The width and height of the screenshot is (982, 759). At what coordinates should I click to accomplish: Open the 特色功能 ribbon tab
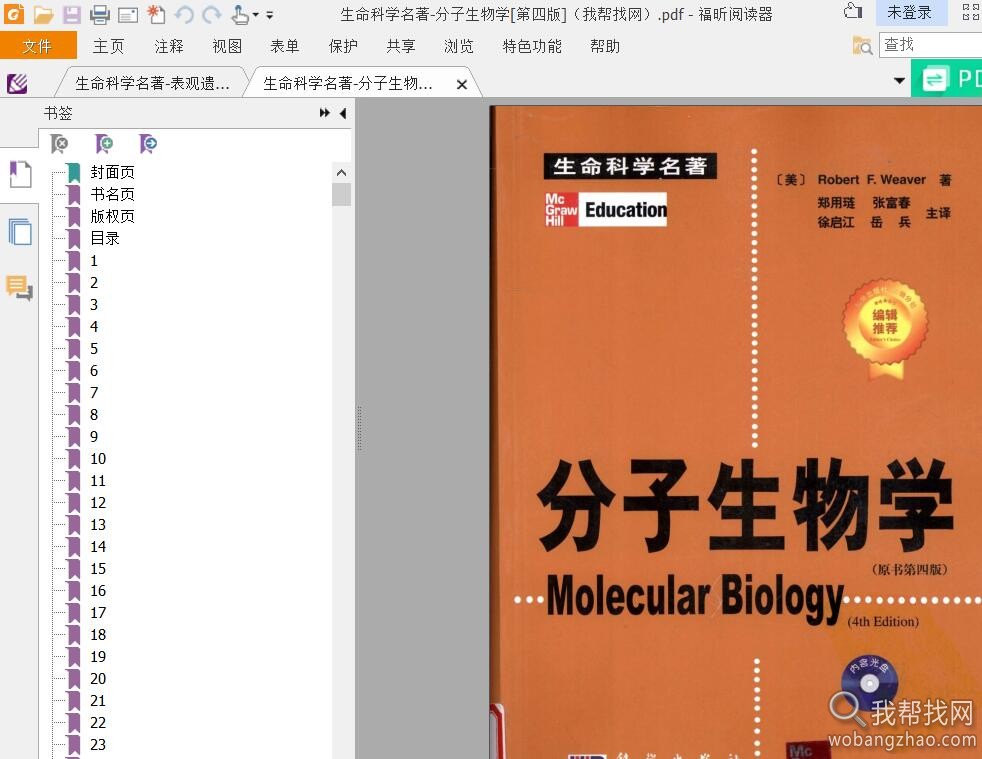[x=532, y=46]
